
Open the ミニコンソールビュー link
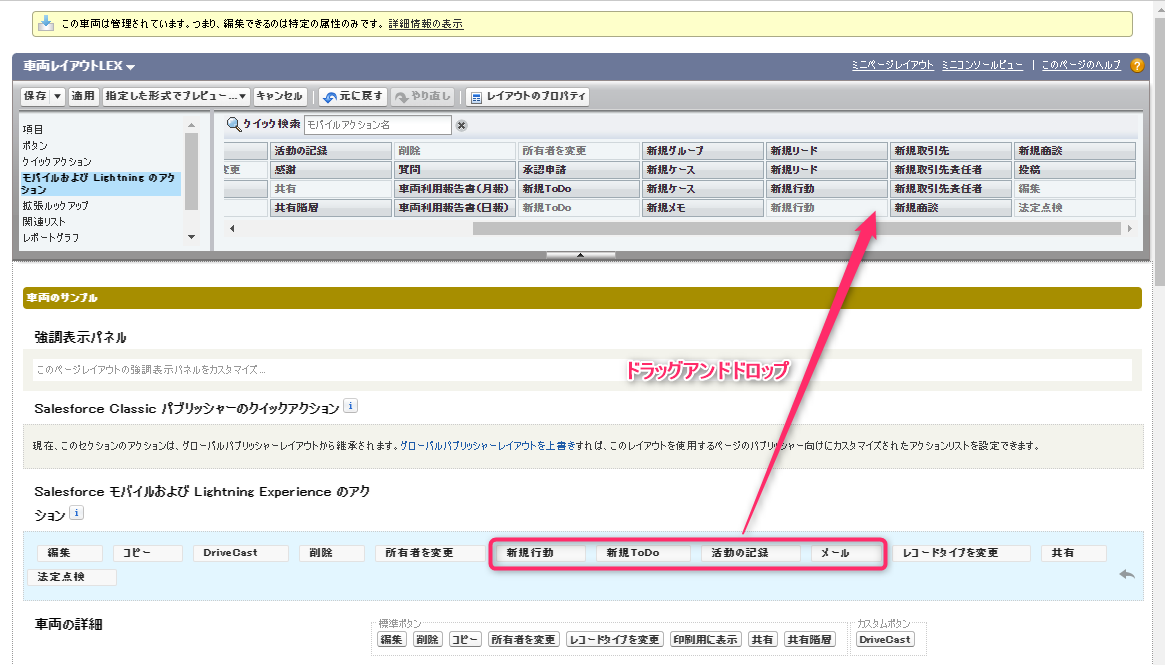tap(982, 65)
